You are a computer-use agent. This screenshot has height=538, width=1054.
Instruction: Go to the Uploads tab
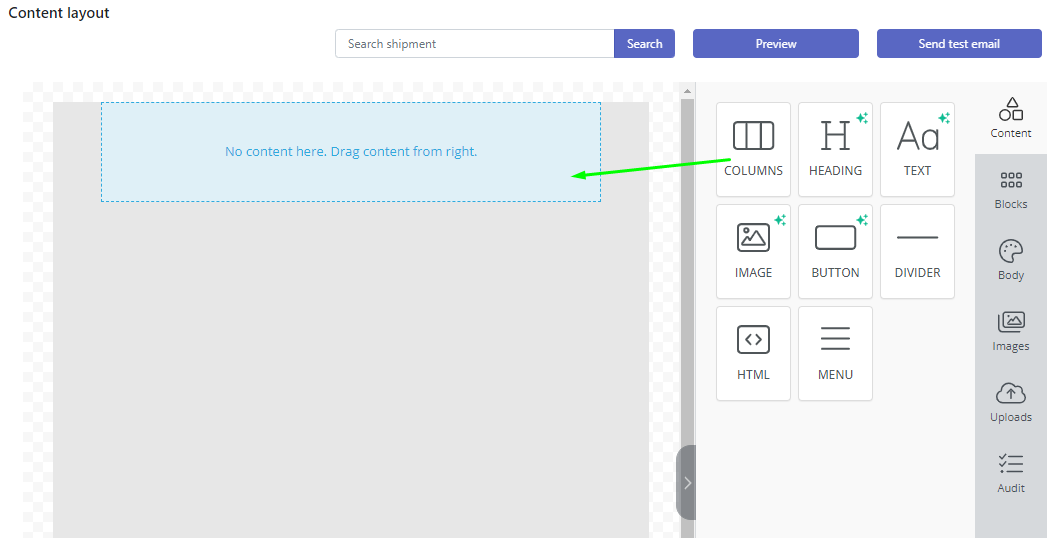[1011, 402]
